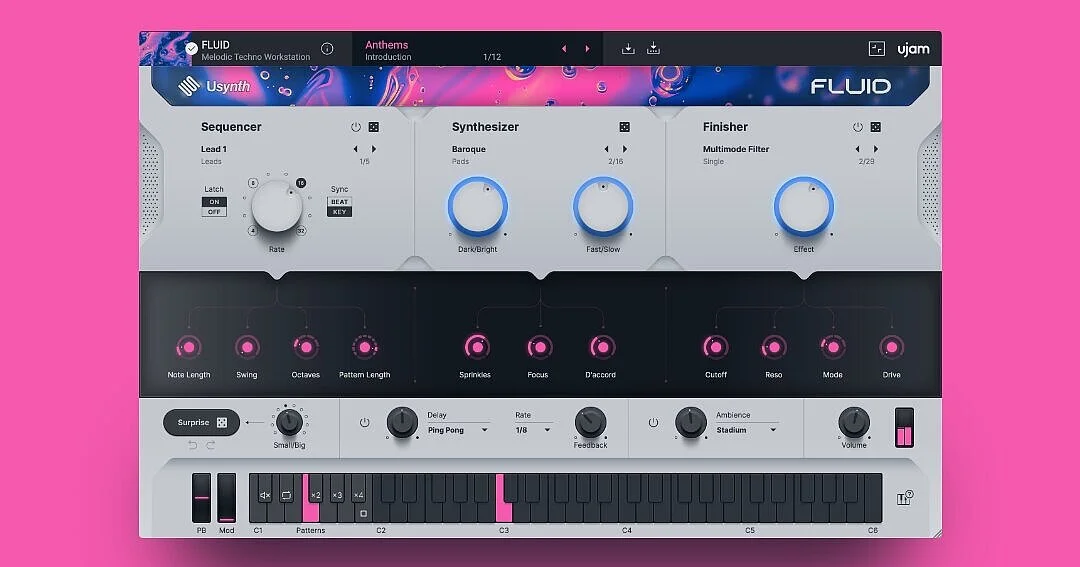Click the Surprise button
Screen dimensions: 1080x567
click(202, 422)
